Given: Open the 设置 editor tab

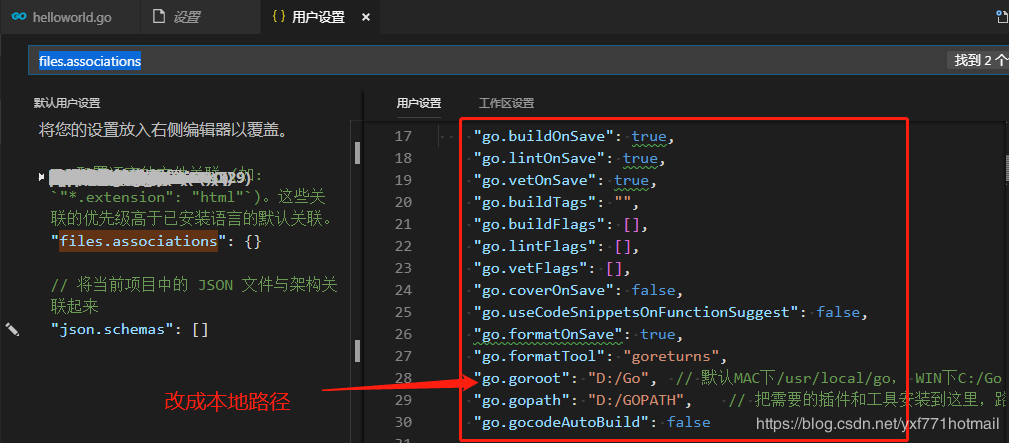Looking at the screenshot, I should click(201, 17).
